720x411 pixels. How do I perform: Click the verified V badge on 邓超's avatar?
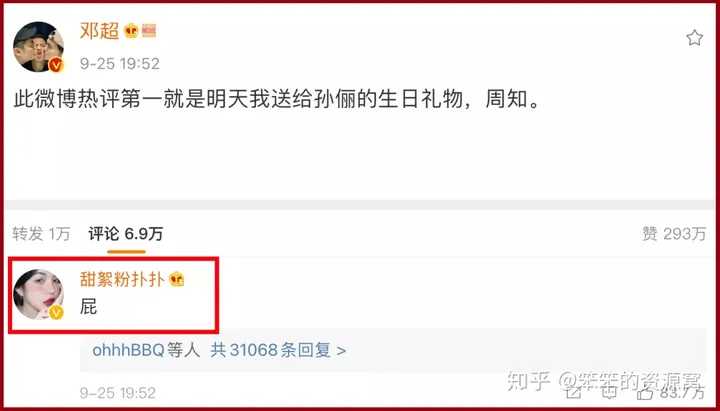tap(56, 65)
